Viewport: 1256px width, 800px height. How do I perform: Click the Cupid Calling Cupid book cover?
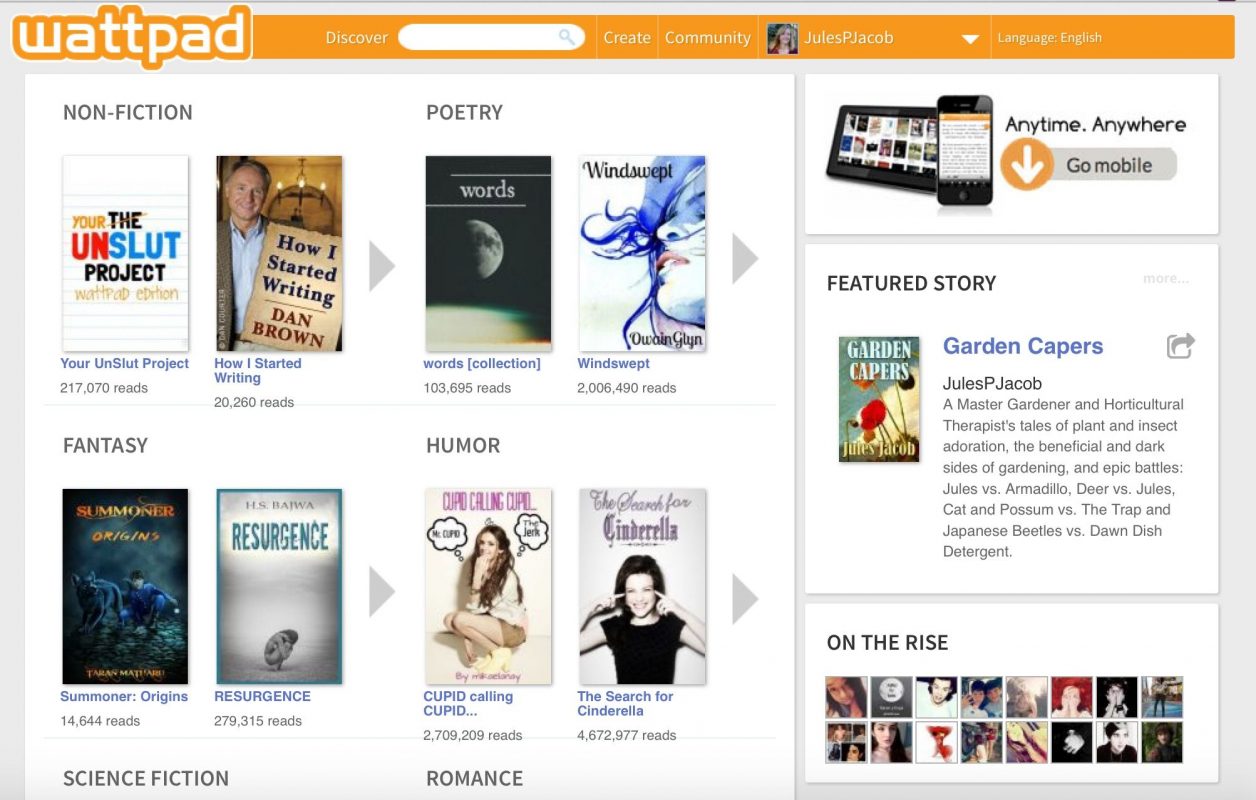(x=488, y=586)
